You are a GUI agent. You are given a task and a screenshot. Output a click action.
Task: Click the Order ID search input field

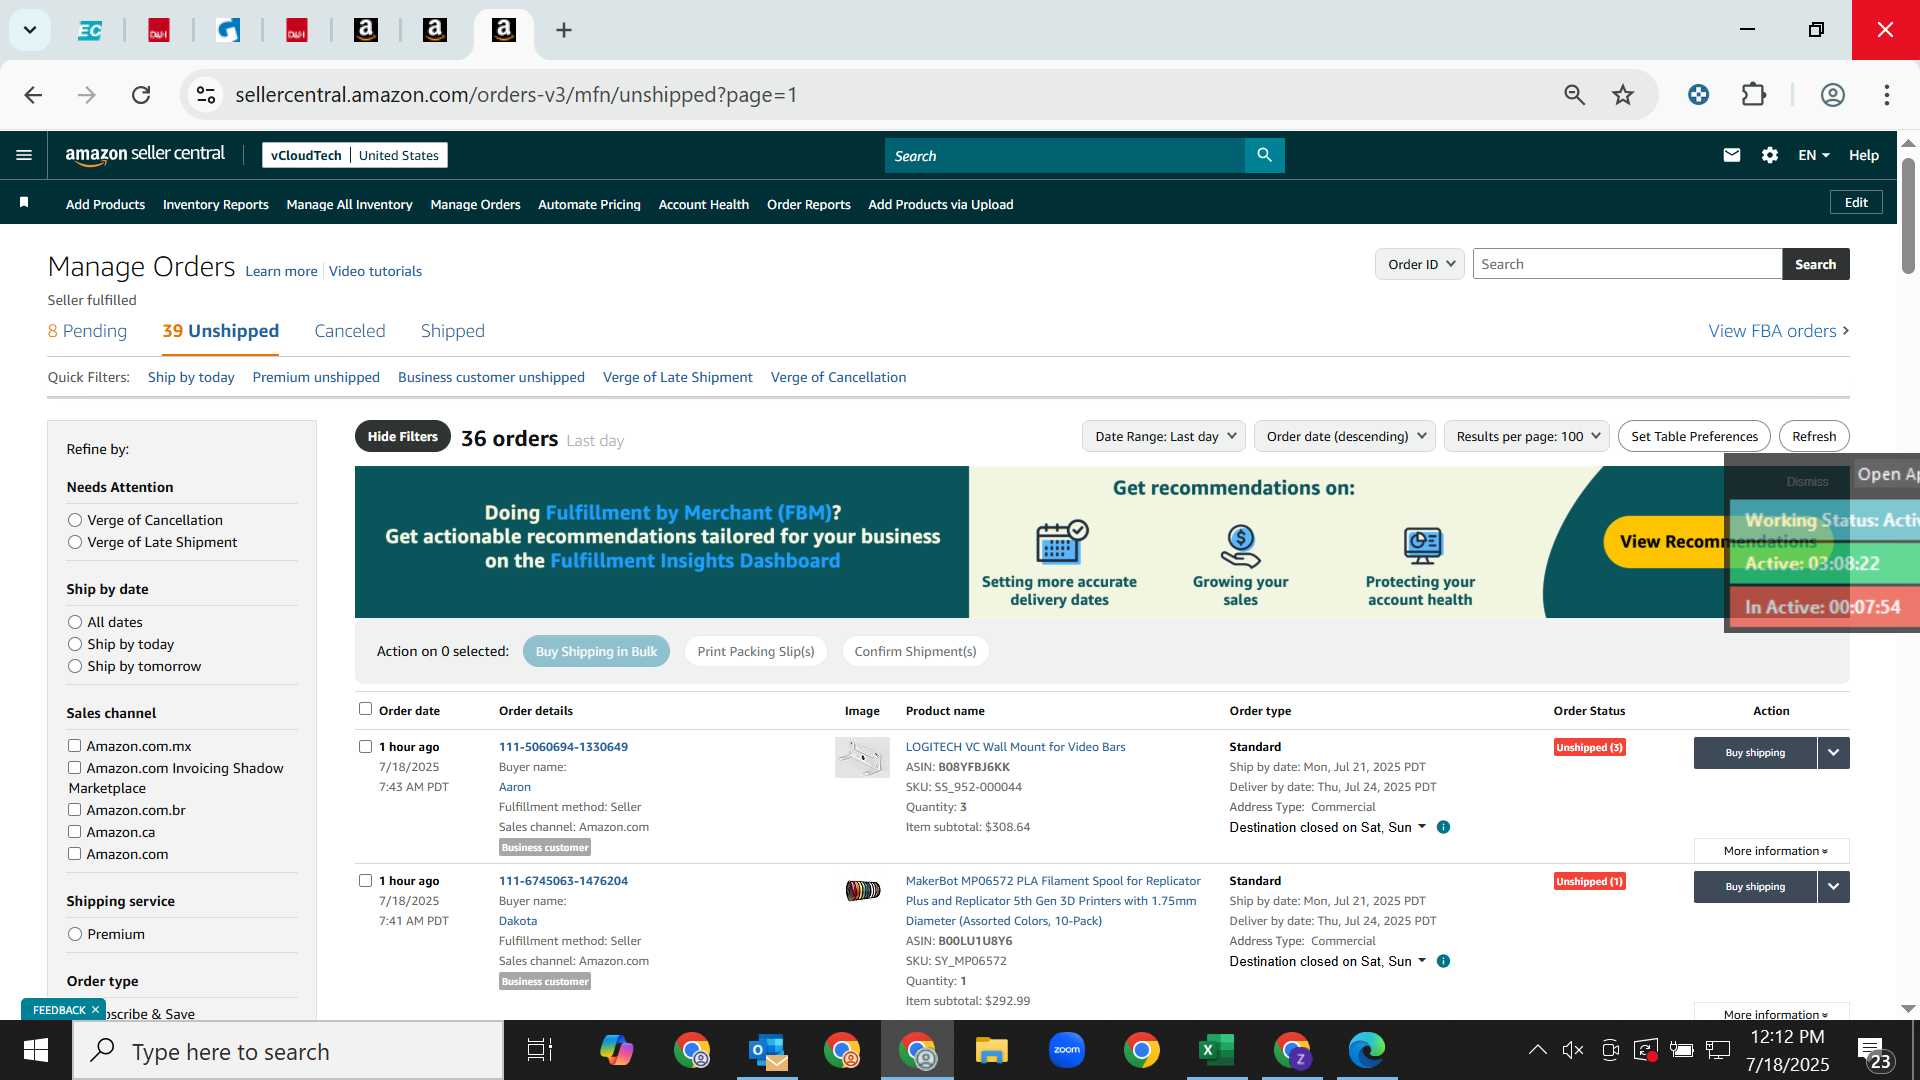tap(1627, 264)
